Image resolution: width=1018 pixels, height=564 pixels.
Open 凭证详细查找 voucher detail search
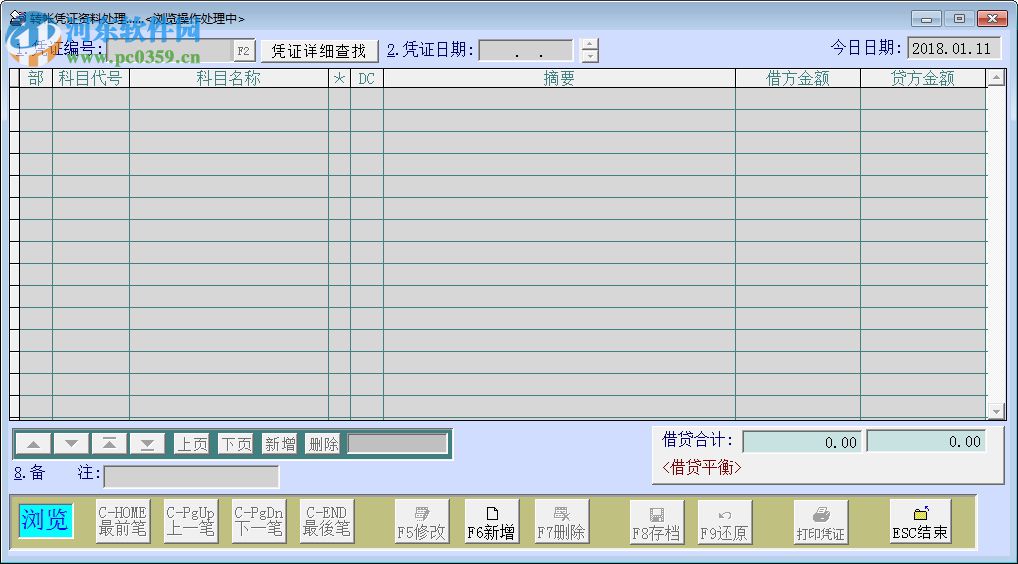[x=319, y=51]
